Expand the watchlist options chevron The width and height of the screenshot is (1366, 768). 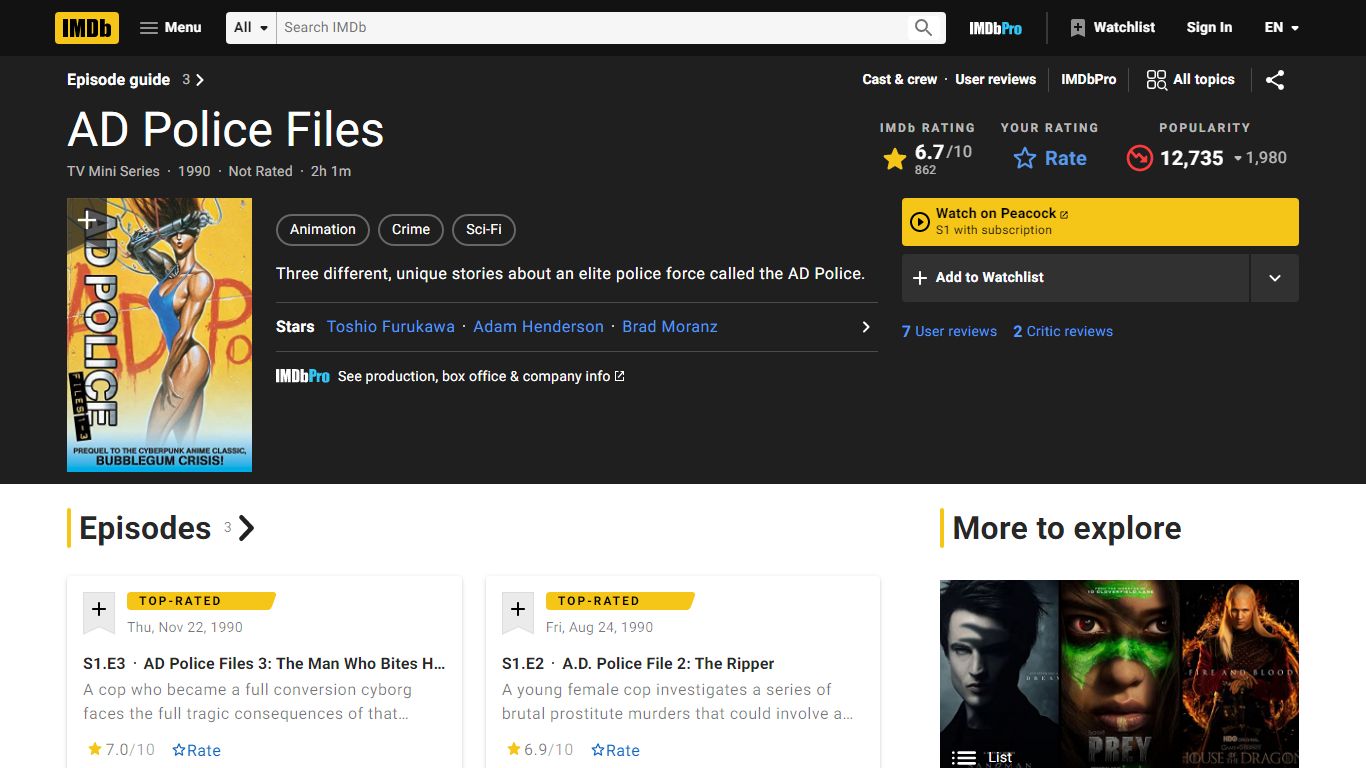1275,278
